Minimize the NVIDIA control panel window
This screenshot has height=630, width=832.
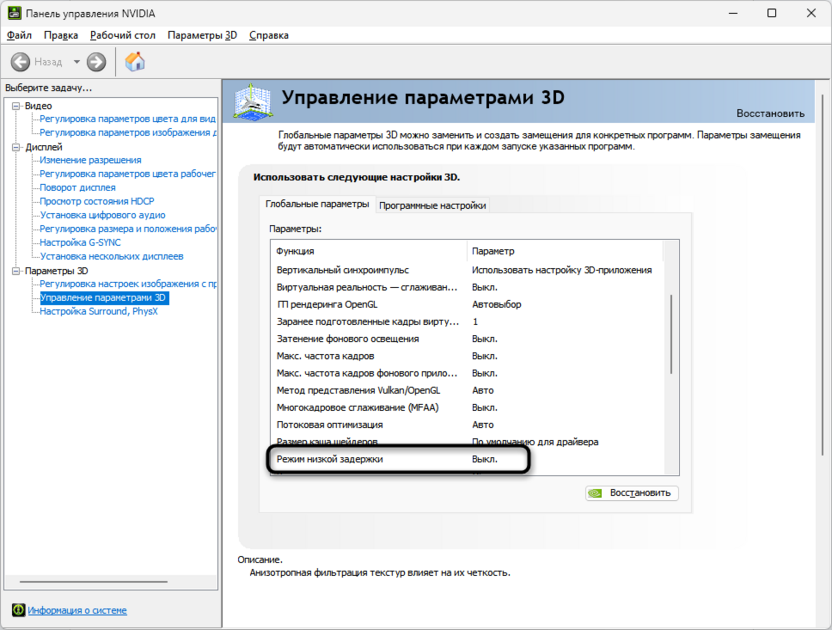733,13
